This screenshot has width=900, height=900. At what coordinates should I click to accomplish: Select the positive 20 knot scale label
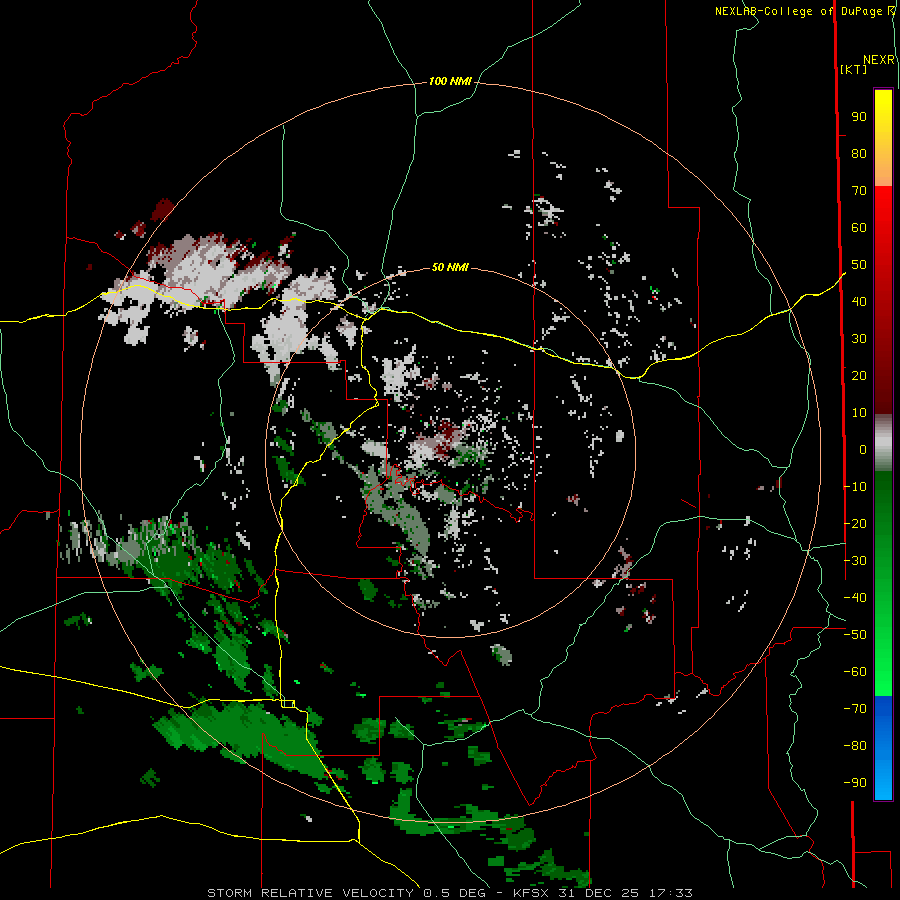(x=859, y=376)
